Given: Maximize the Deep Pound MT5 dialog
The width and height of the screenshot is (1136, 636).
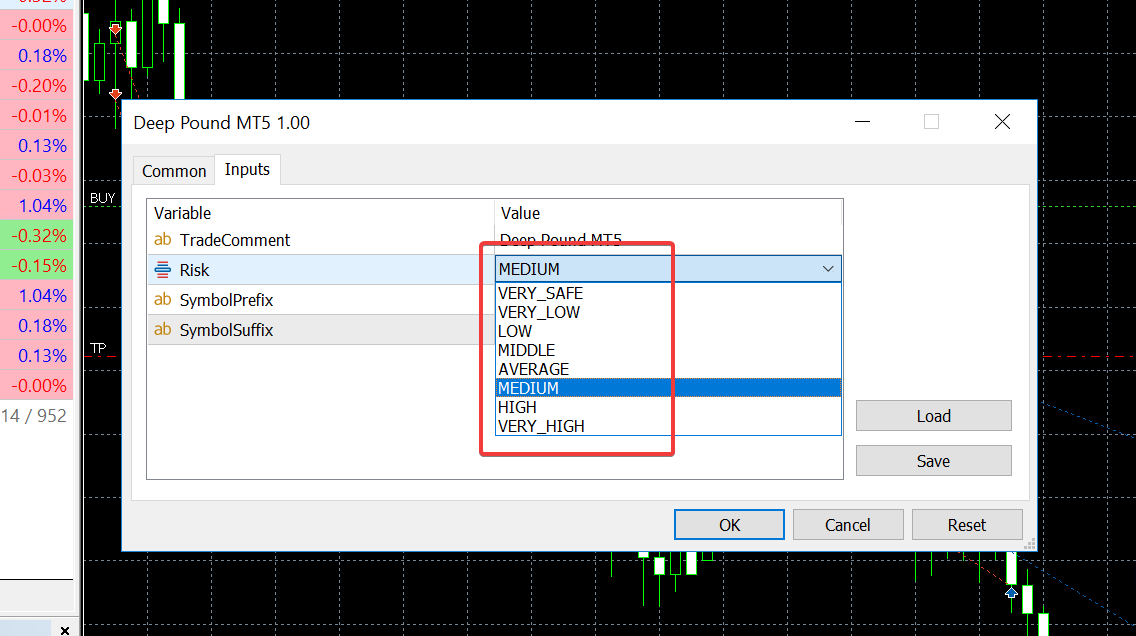Looking at the screenshot, I should [x=931, y=122].
